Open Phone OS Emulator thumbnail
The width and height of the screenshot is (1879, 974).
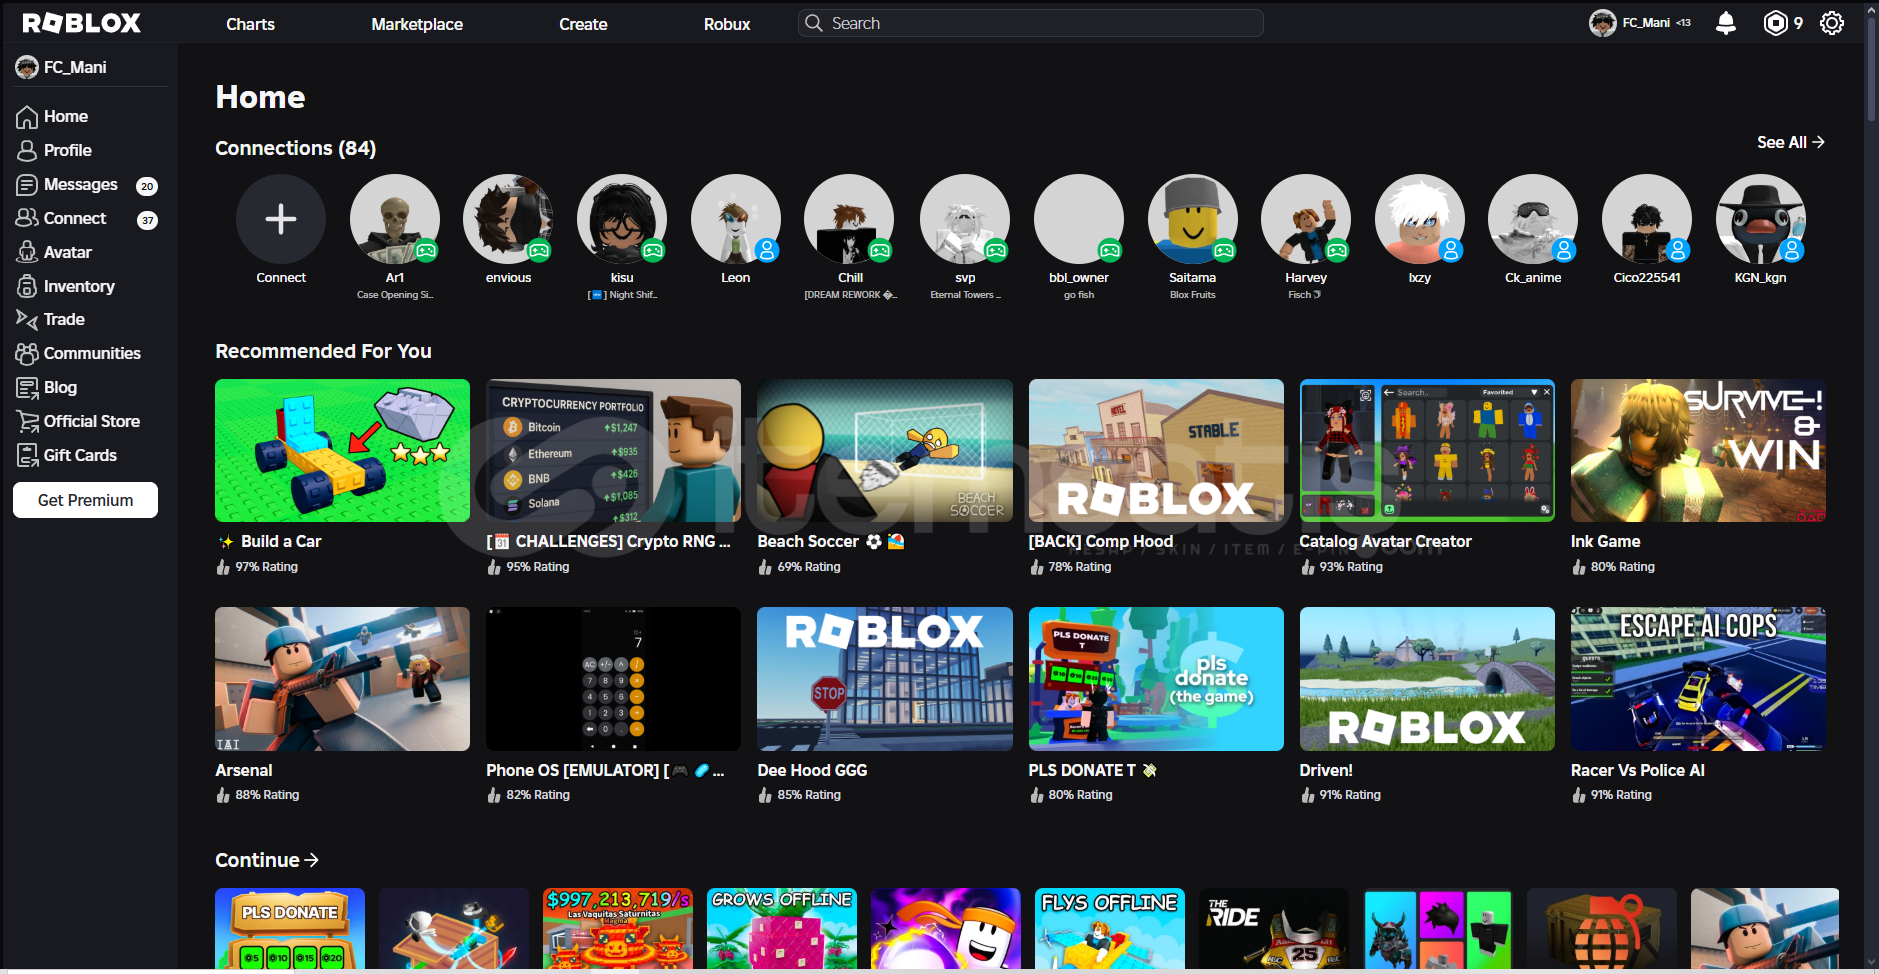[613, 679]
